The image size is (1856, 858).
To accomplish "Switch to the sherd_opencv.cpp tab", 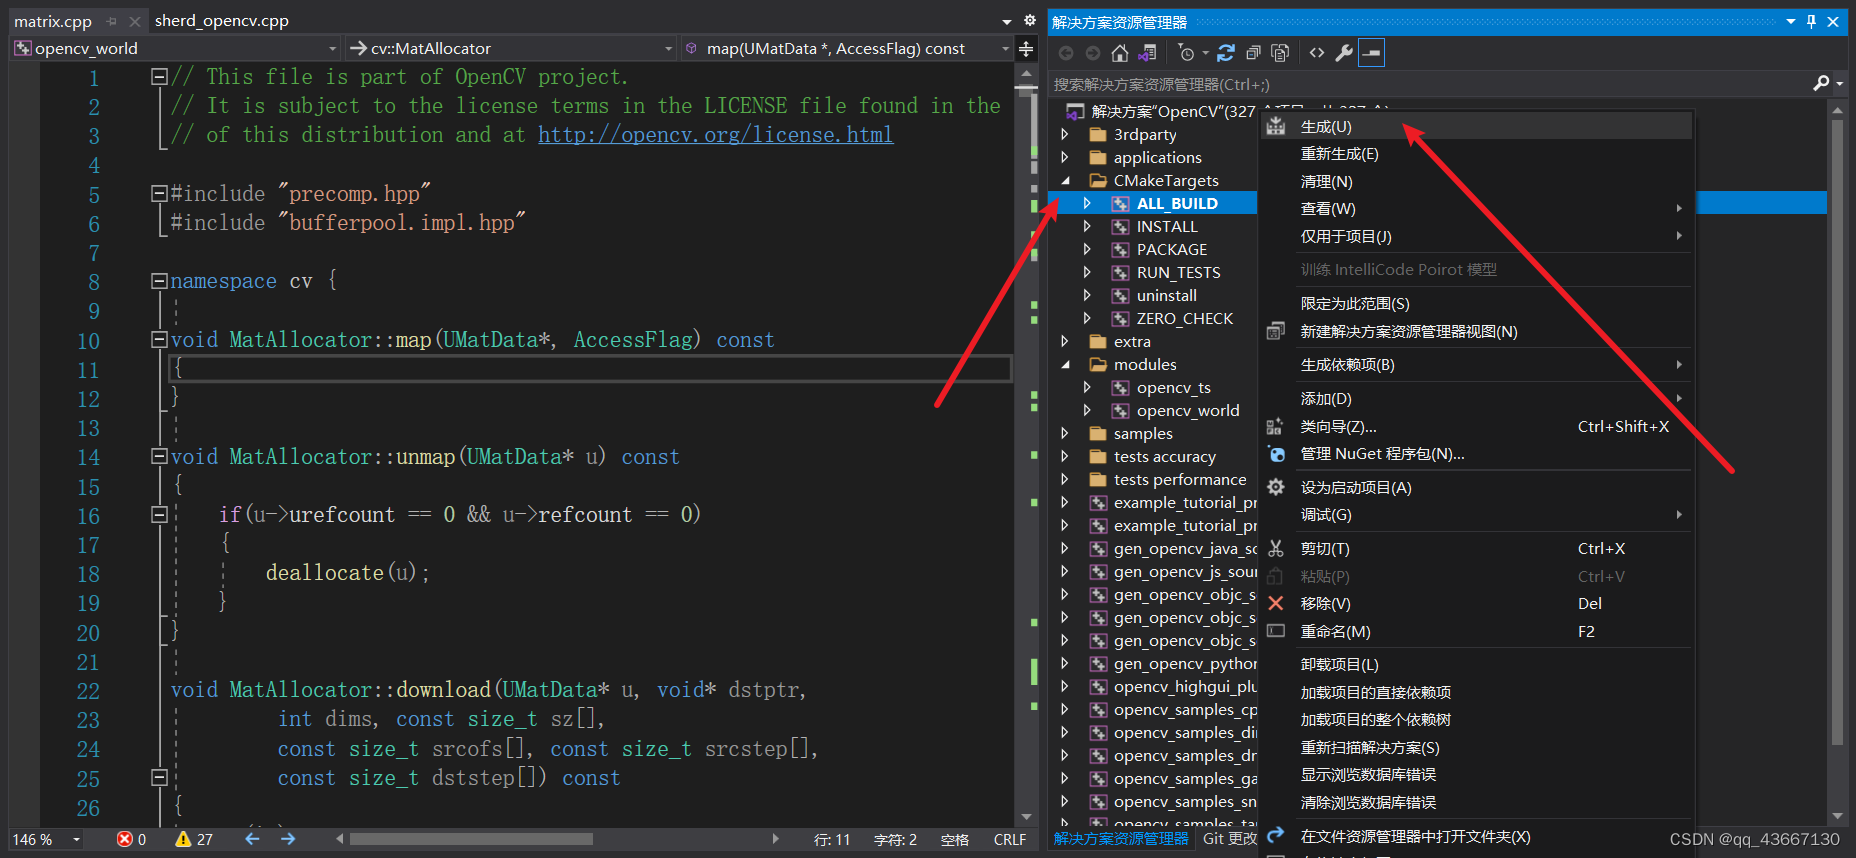I will click(222, 20).
